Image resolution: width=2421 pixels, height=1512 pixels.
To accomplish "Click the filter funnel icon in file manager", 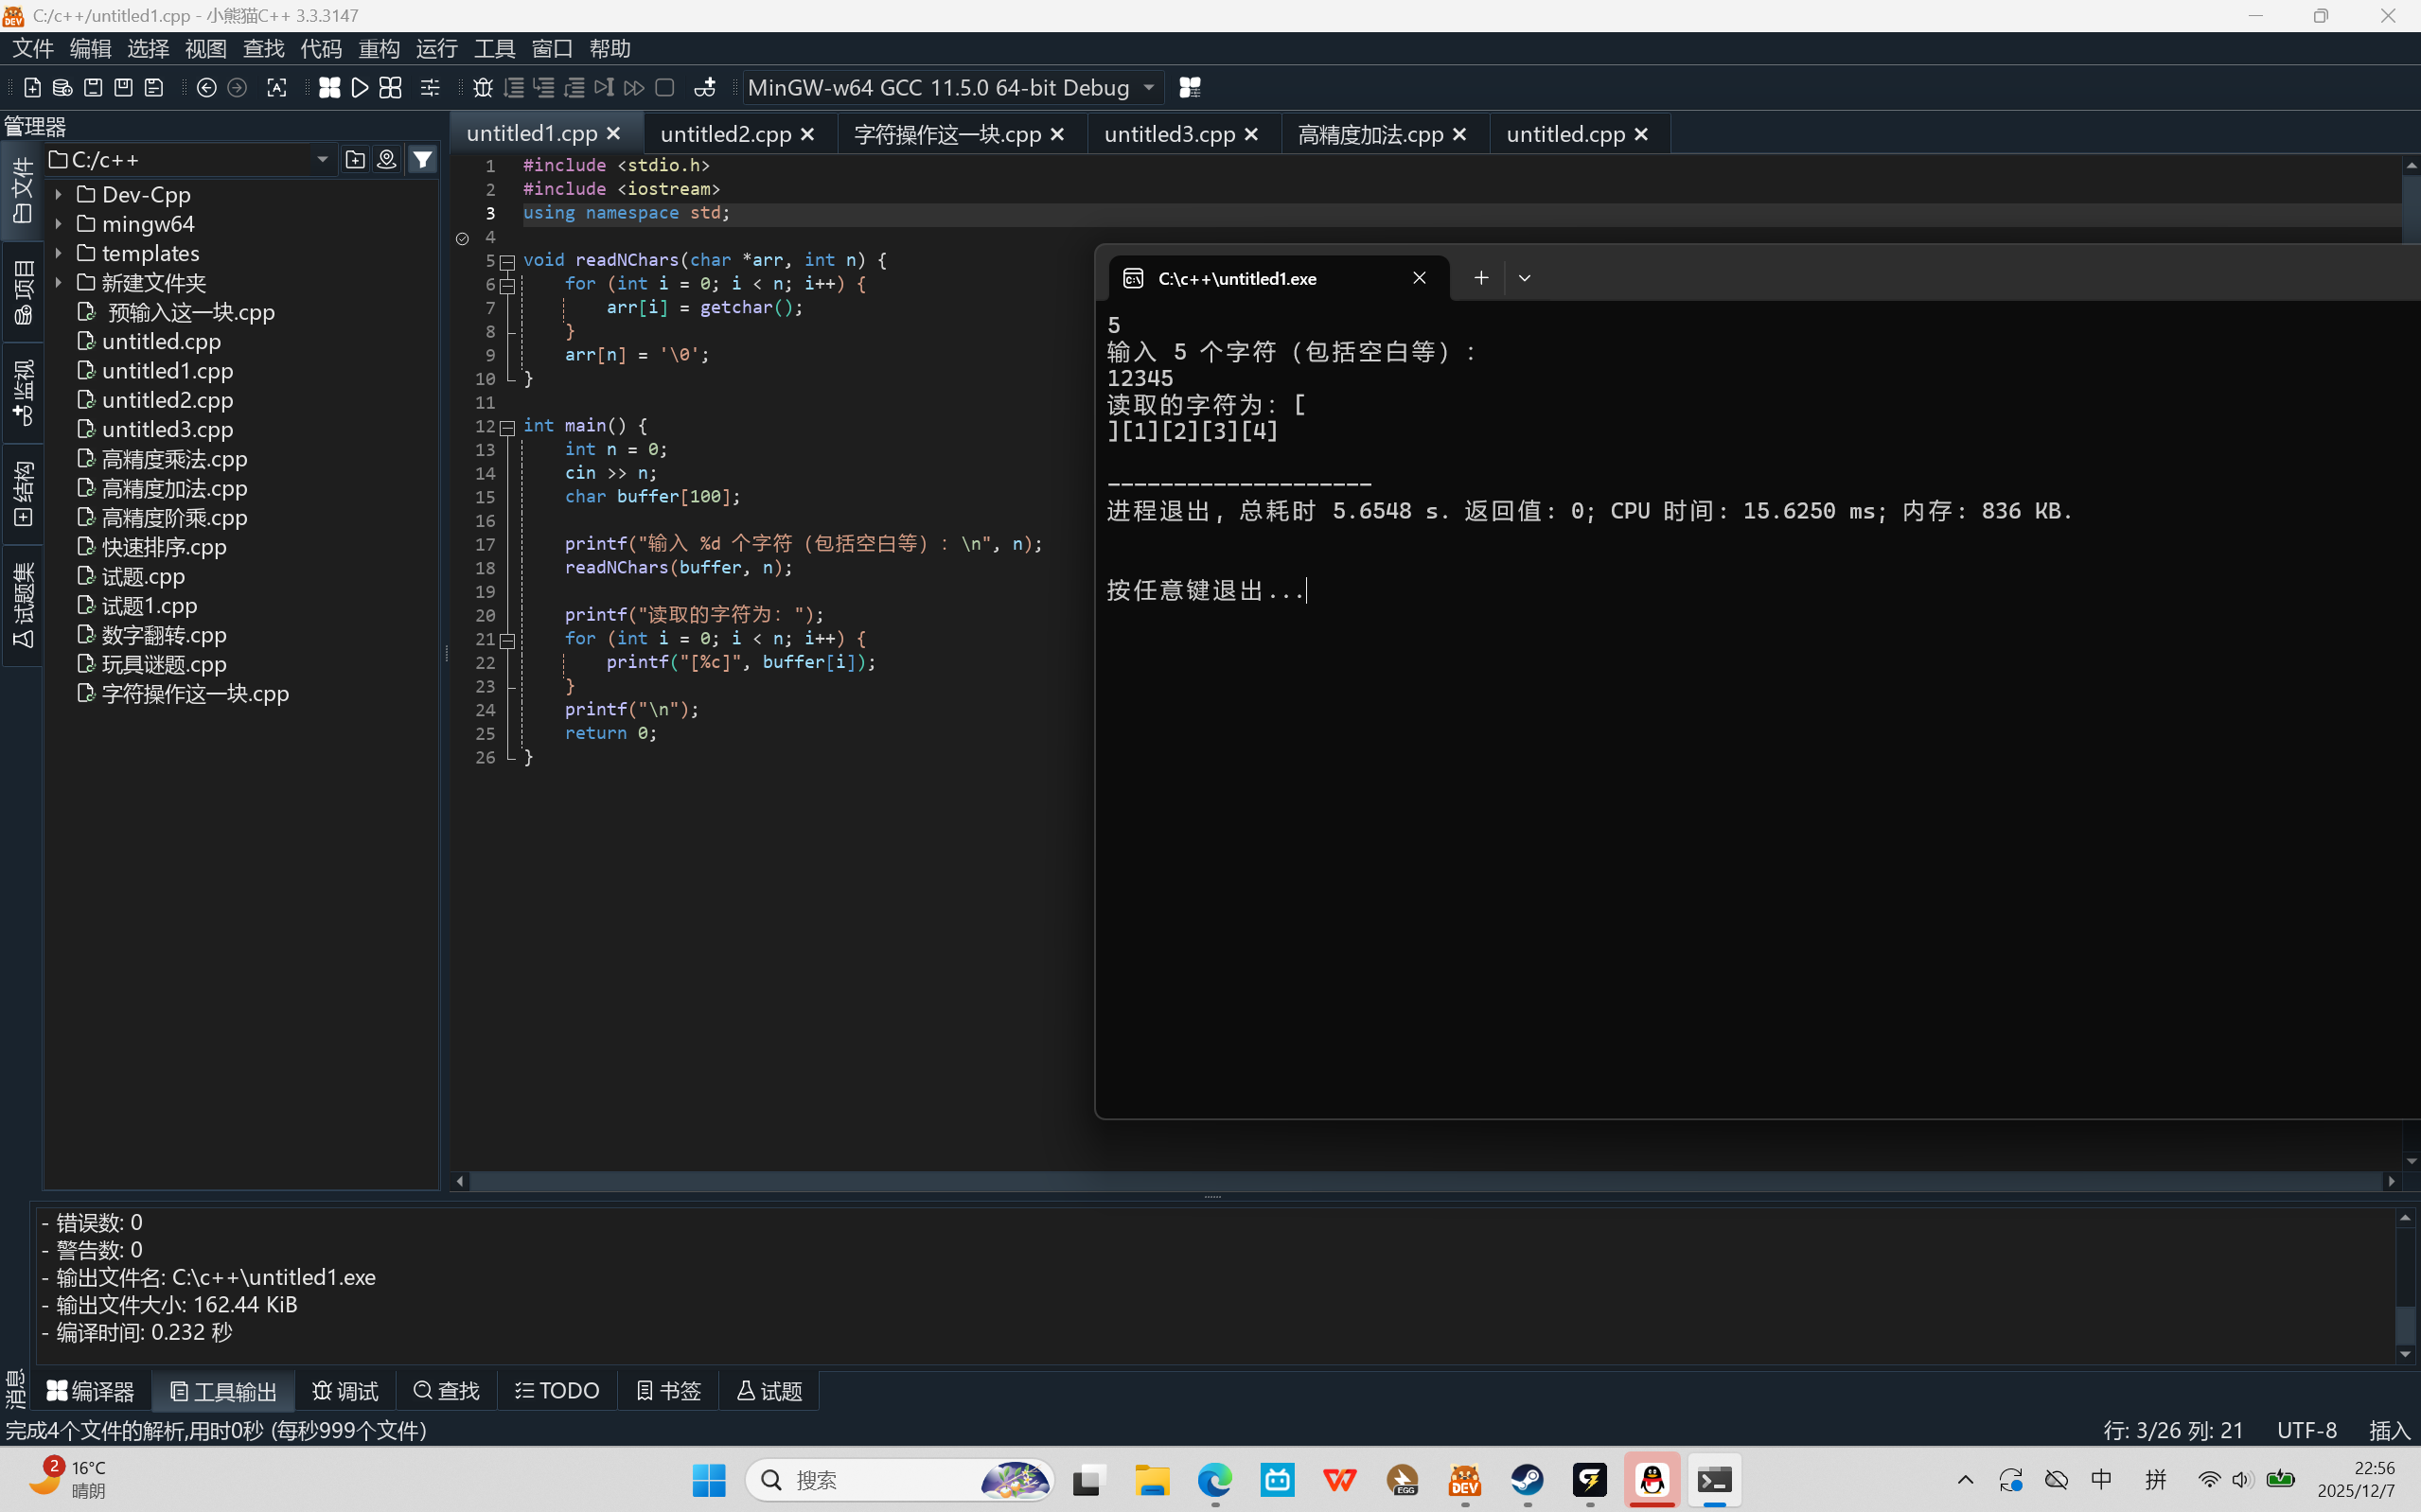I will [423, 160].
